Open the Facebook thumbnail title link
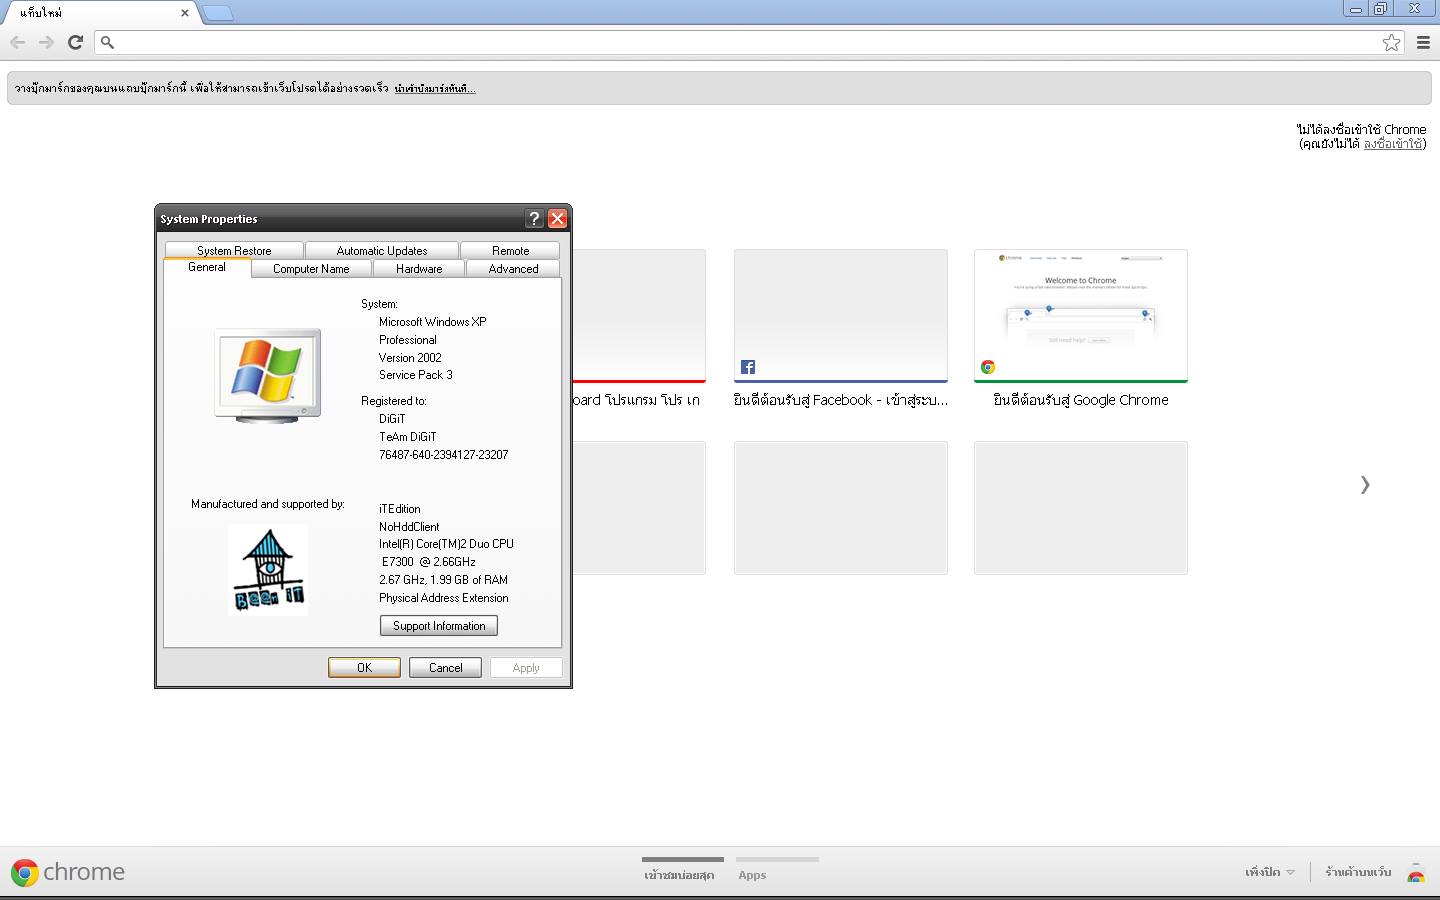Image resolution: width=1440 pixels, height=900 pixels. [x=841, y=400]
